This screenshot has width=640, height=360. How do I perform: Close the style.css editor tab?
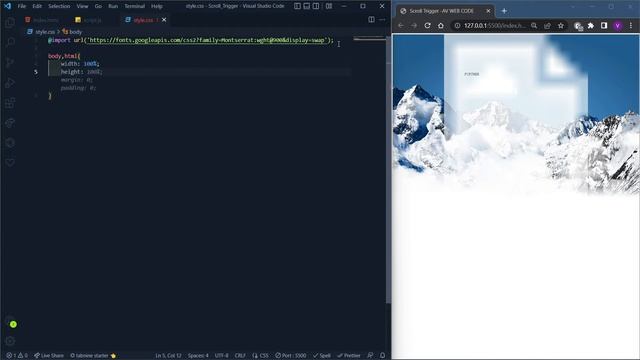click(x=164, y=20)
